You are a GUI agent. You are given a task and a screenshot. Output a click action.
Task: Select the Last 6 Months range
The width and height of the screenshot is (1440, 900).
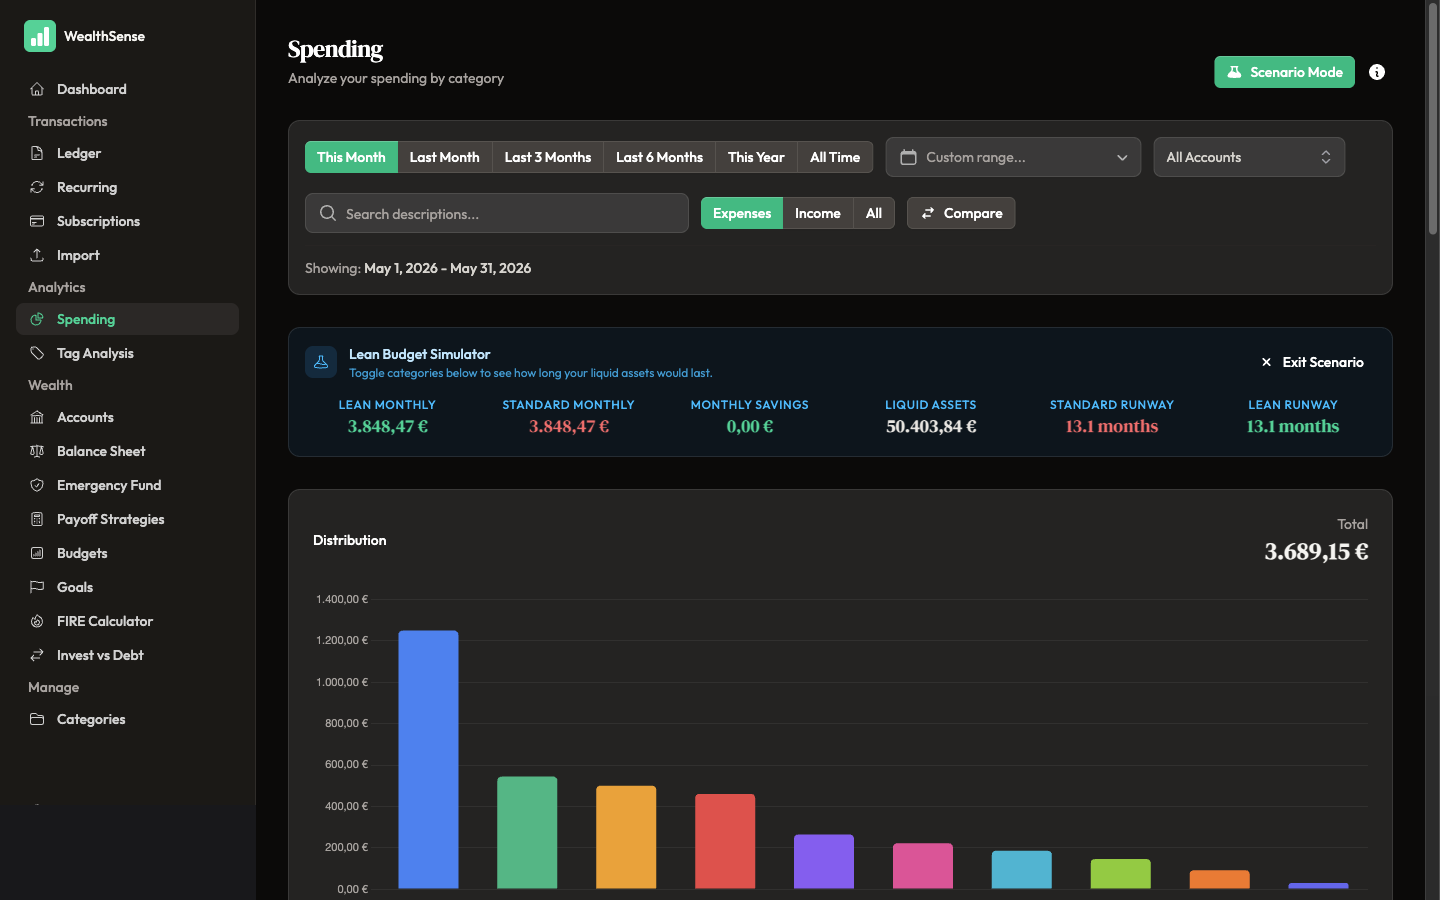click(x=659, y=157)
